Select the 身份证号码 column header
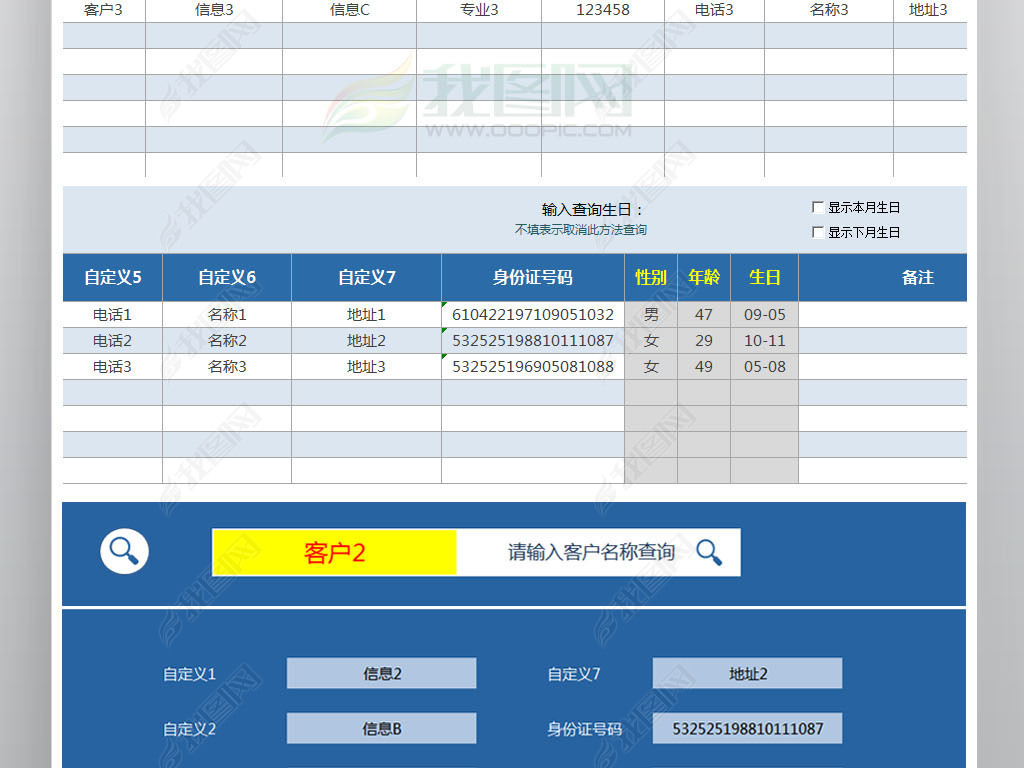The image size is (1024, 768). pyautogui.click(x=533, y=277)
